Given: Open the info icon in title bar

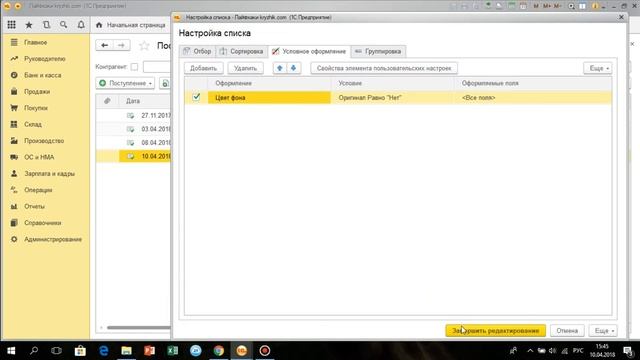Looking at the screenshot, I should [595, 6].
